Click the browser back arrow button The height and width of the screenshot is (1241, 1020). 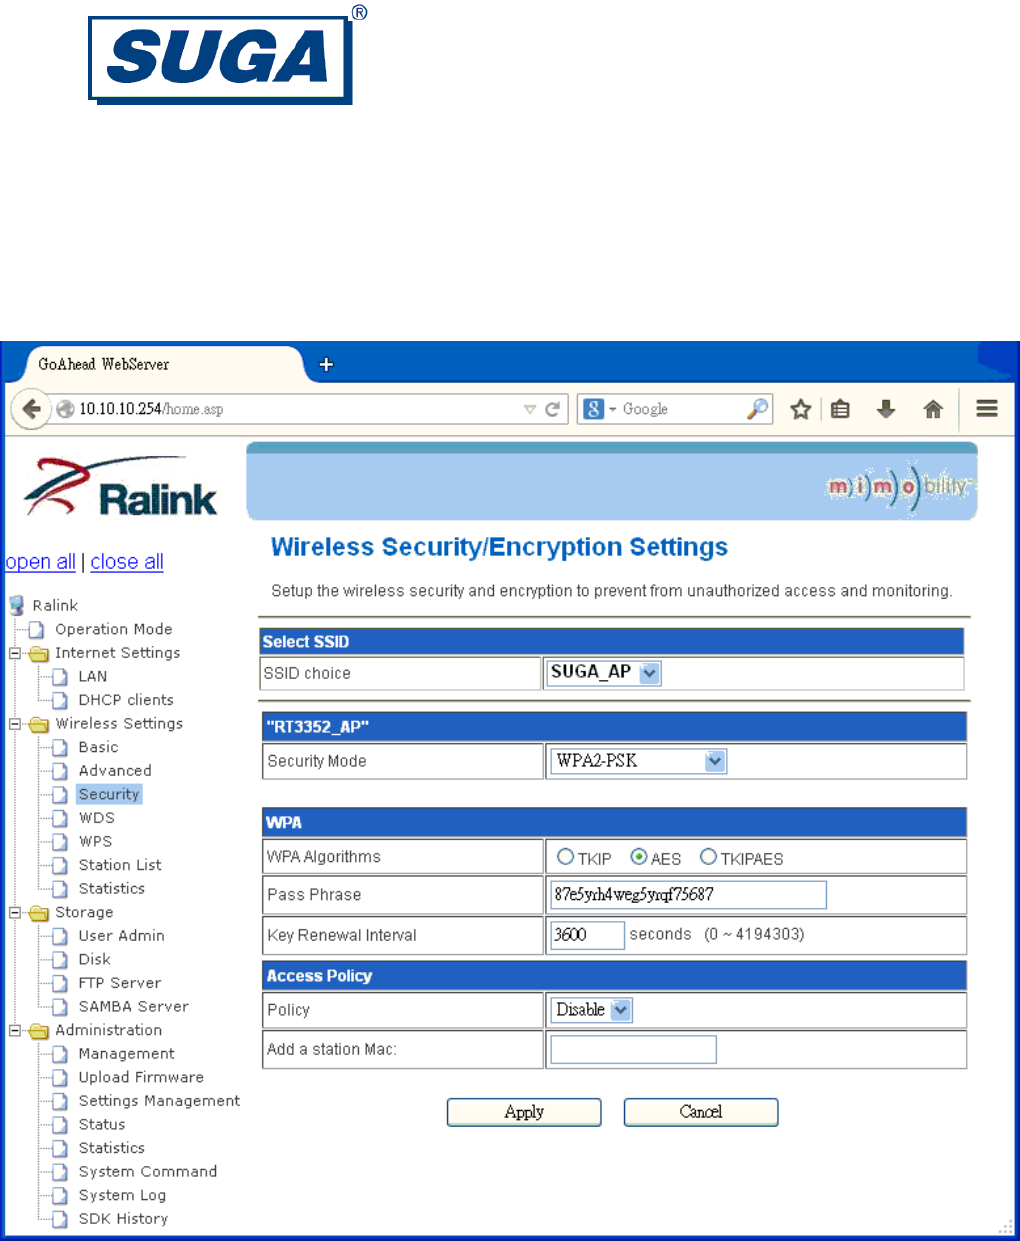coord(31,409)
